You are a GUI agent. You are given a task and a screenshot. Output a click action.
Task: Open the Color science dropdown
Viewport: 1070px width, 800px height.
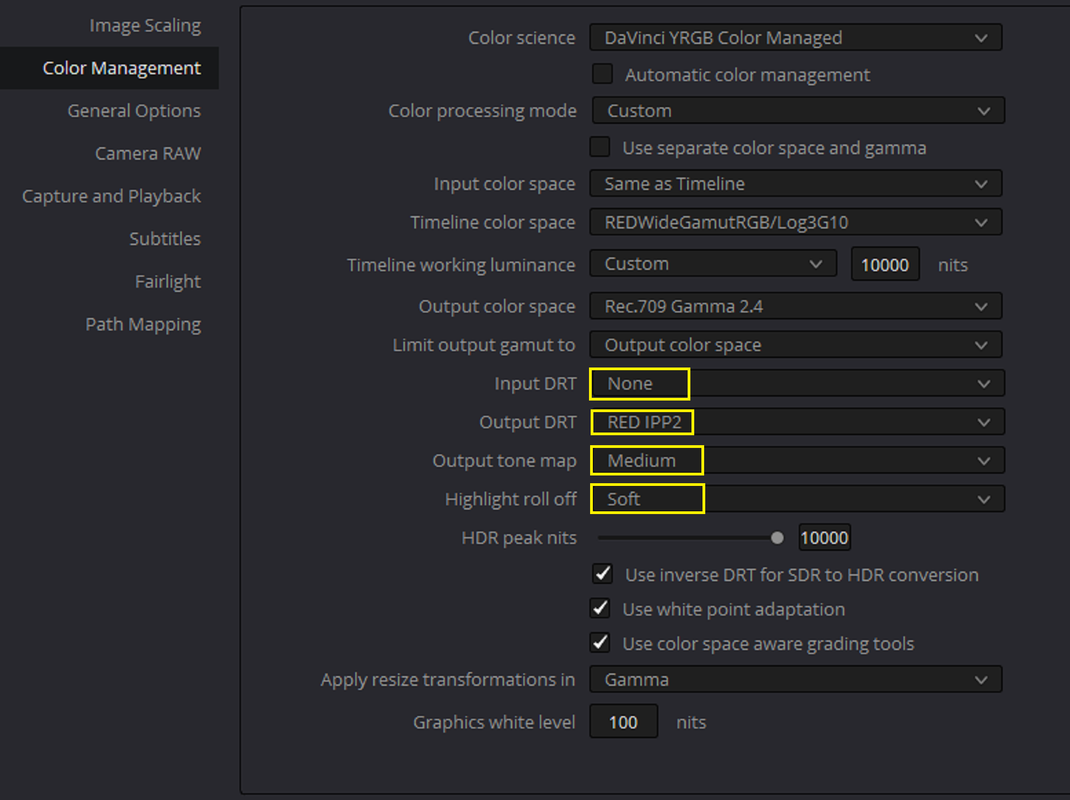pos(796,38)
